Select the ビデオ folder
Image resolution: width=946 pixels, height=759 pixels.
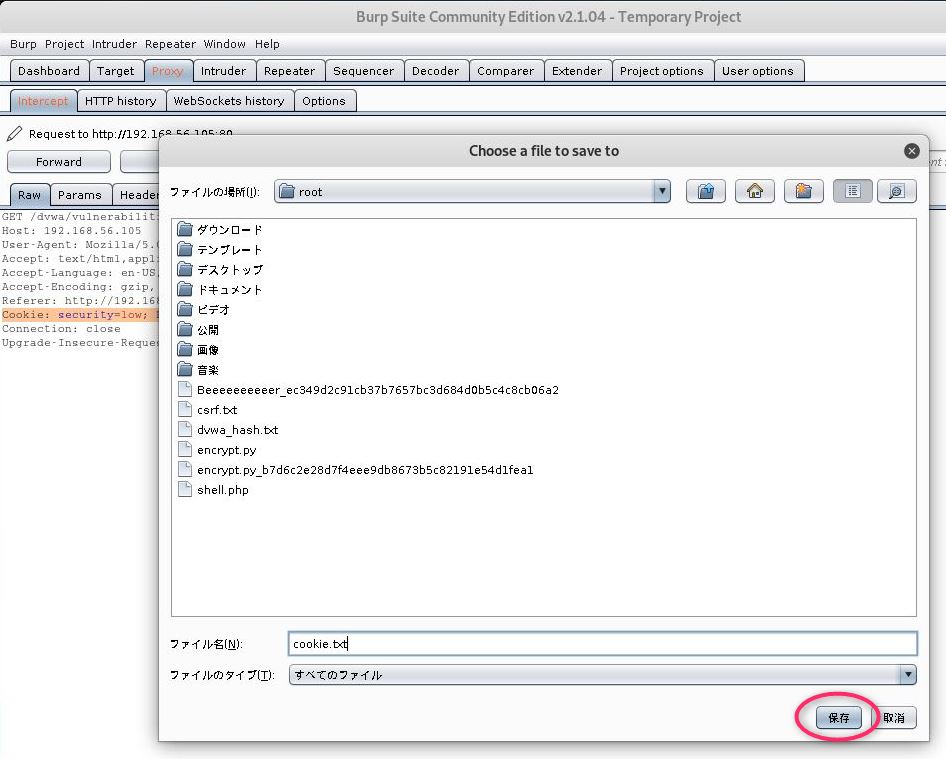point(204,310)
